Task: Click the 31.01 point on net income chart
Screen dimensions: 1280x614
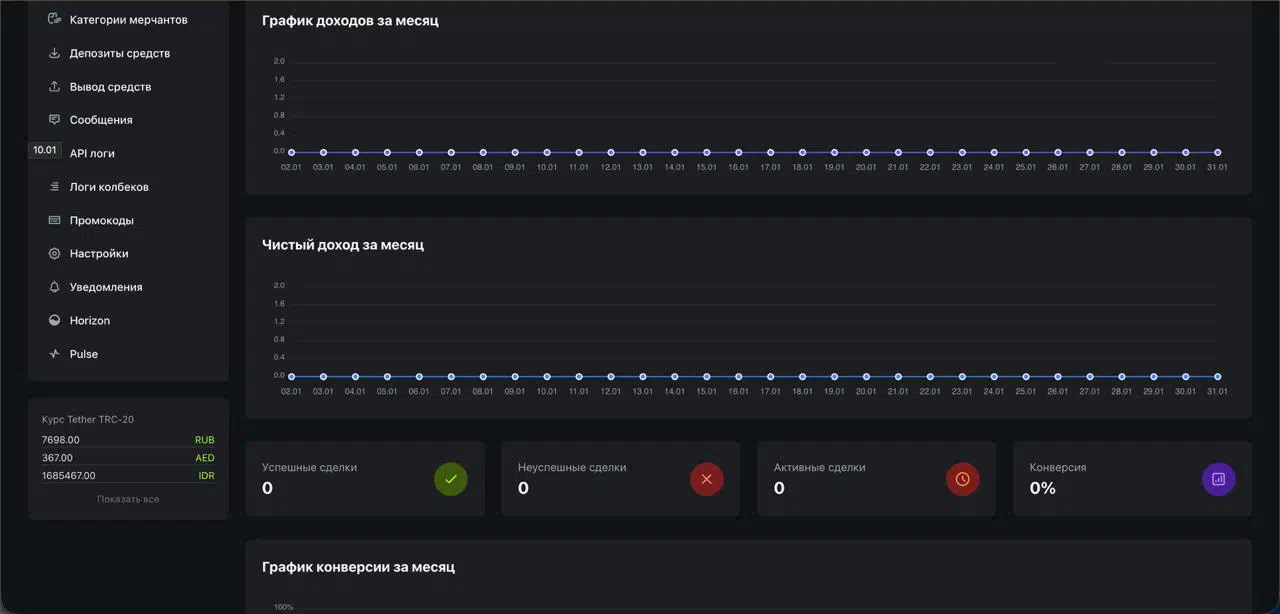Action: [1217, 377]
